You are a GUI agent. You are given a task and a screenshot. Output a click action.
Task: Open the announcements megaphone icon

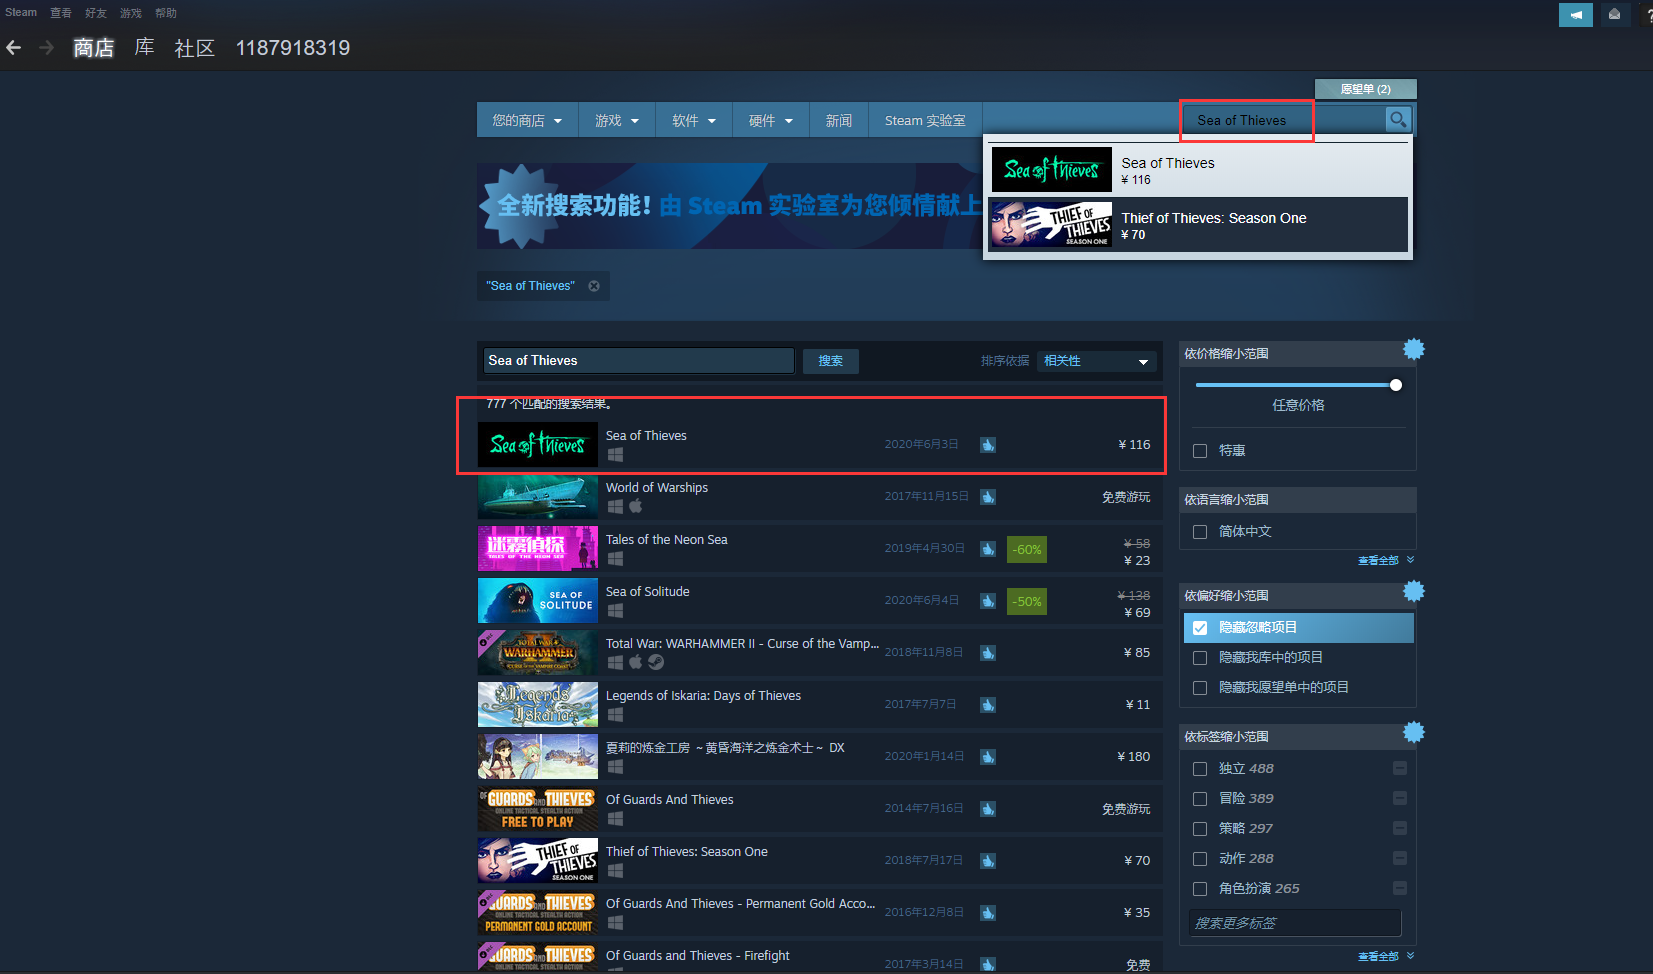[1575, 14]
